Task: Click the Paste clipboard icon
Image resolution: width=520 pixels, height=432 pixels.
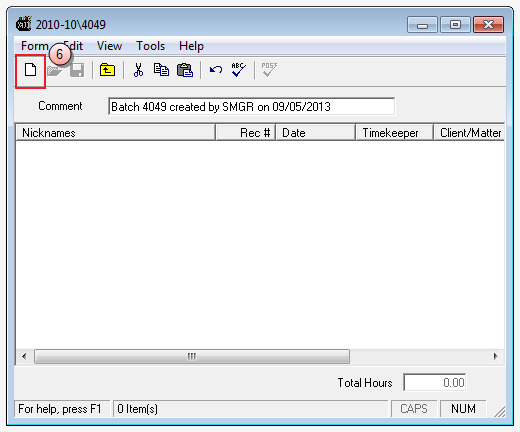Action: pos(185,70)
